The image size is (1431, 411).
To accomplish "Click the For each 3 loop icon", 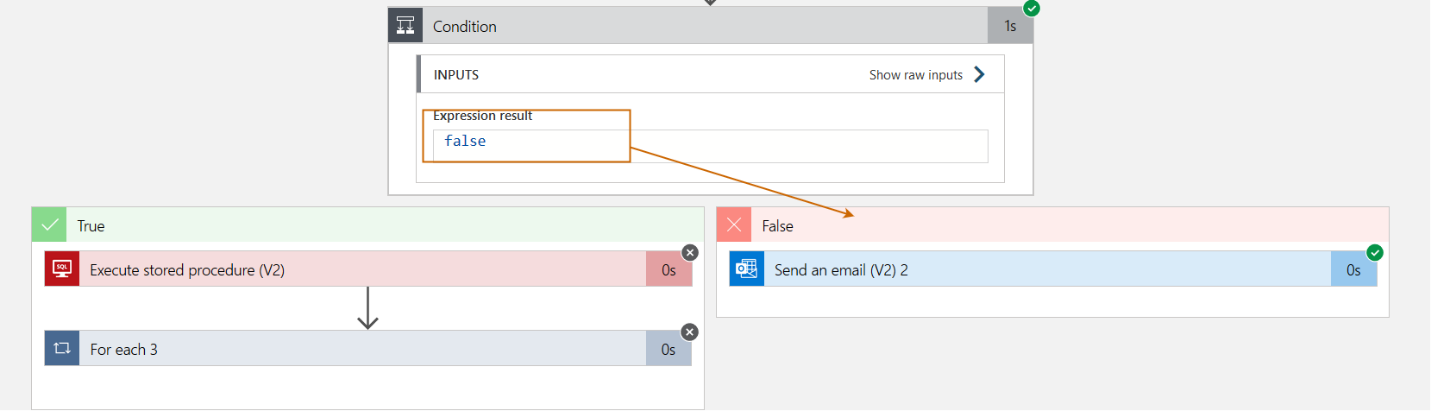I will (62, 349).
